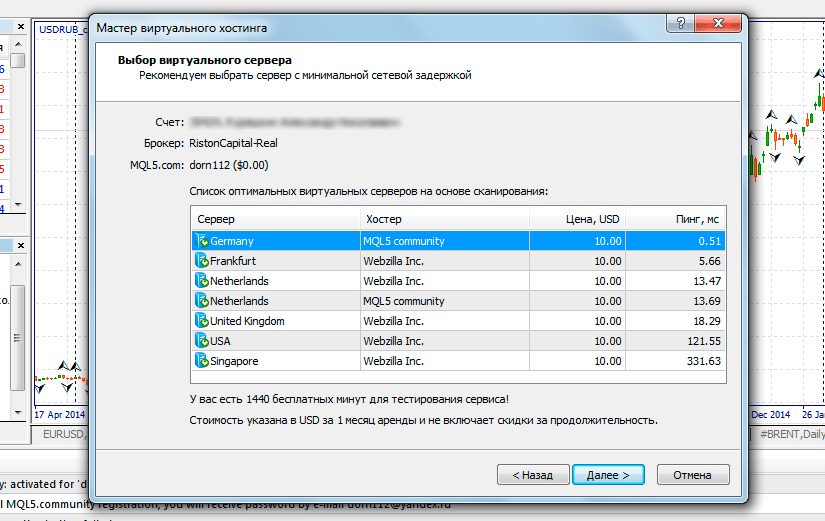Click the help question mark button in title bar

[x=680, y=23]
